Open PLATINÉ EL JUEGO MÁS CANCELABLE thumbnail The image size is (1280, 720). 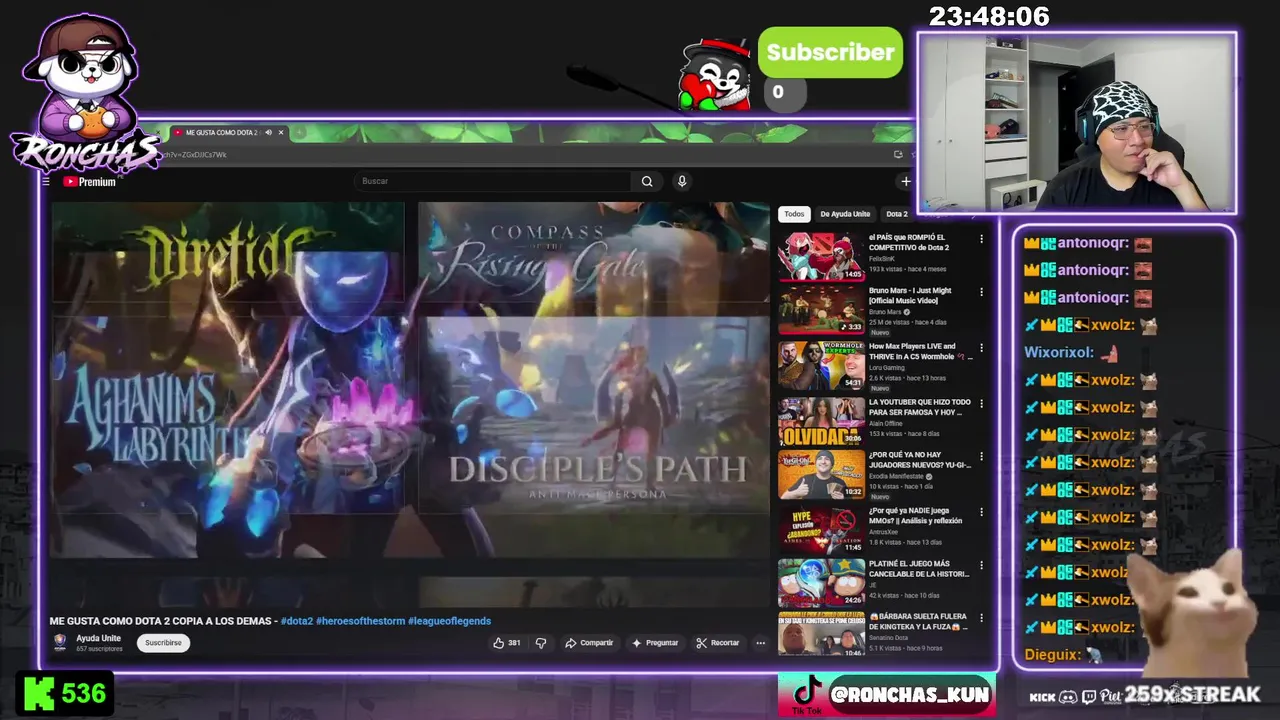point(821,583)
